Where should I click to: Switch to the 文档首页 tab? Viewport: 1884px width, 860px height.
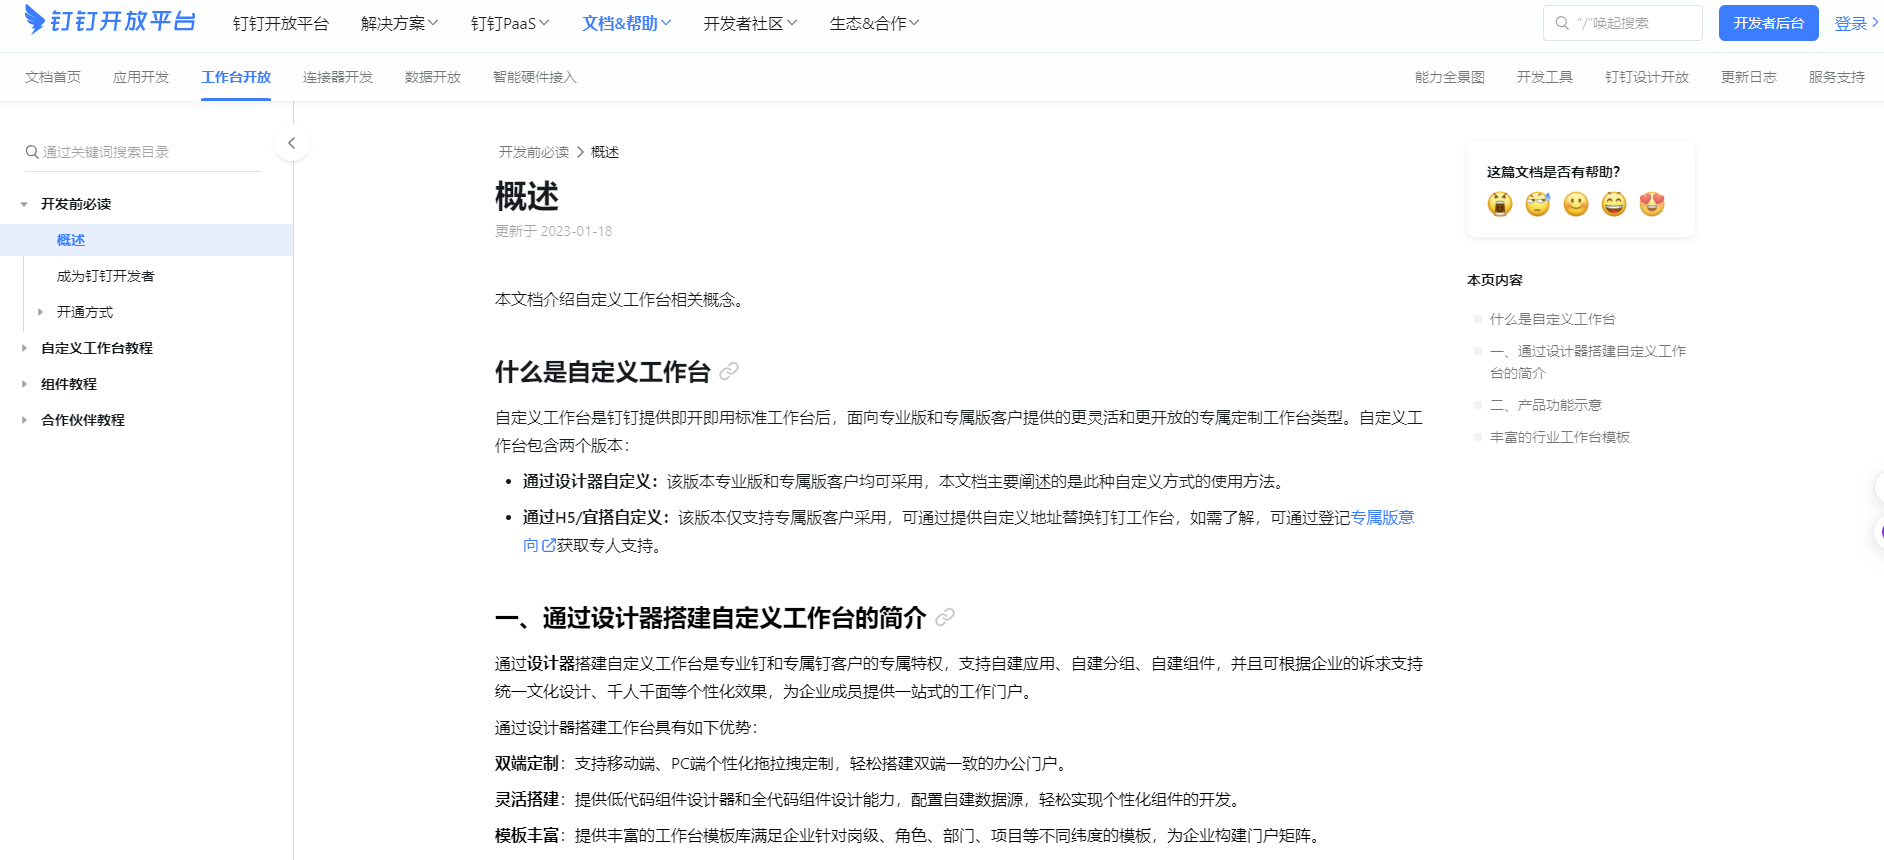click(53, 77)
